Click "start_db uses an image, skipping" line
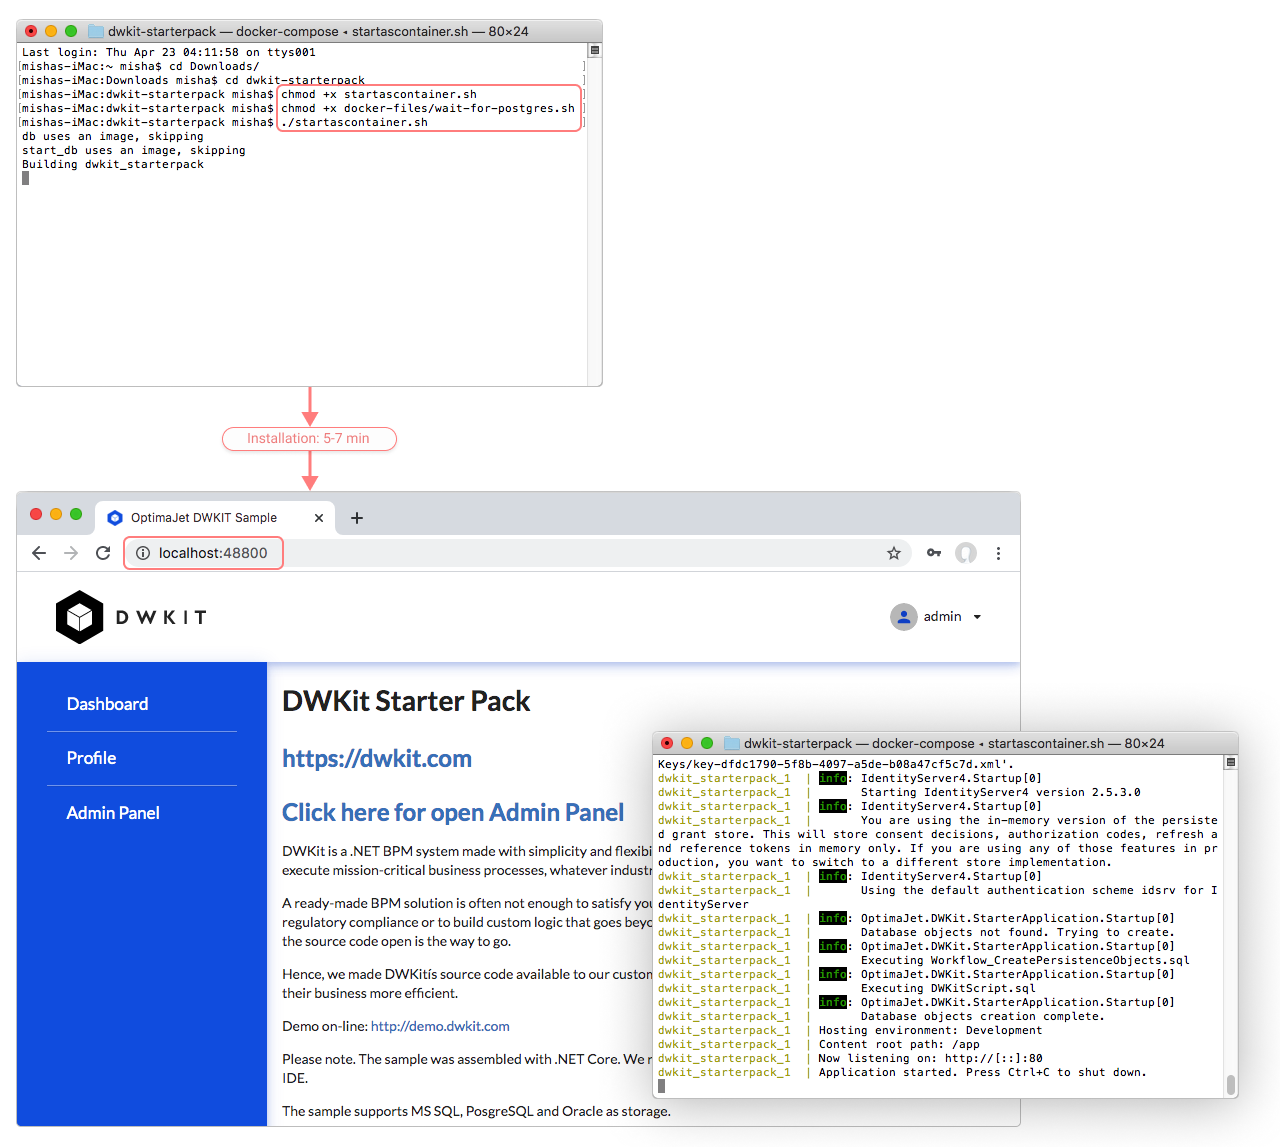1280x1147 pixels. [x=134, y=150]
